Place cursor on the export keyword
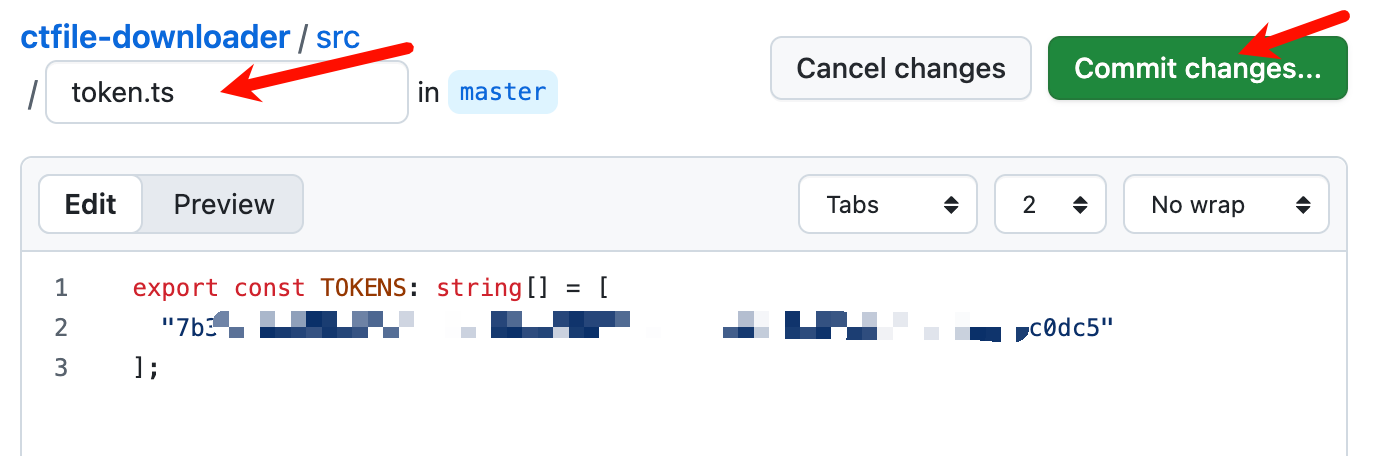Image resolution: width=1376 pixels, height=456 pixels. tap(175, 289)
